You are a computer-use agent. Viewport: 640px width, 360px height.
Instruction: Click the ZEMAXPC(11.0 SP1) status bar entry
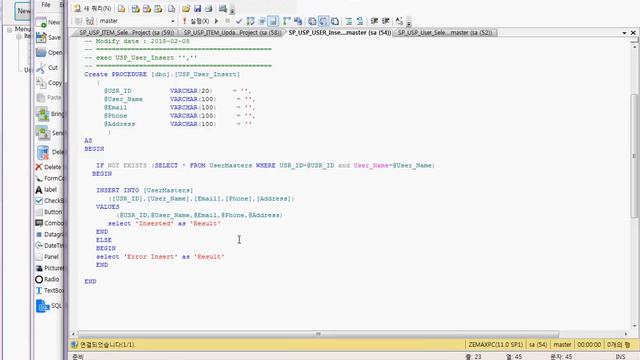point(496,345)
